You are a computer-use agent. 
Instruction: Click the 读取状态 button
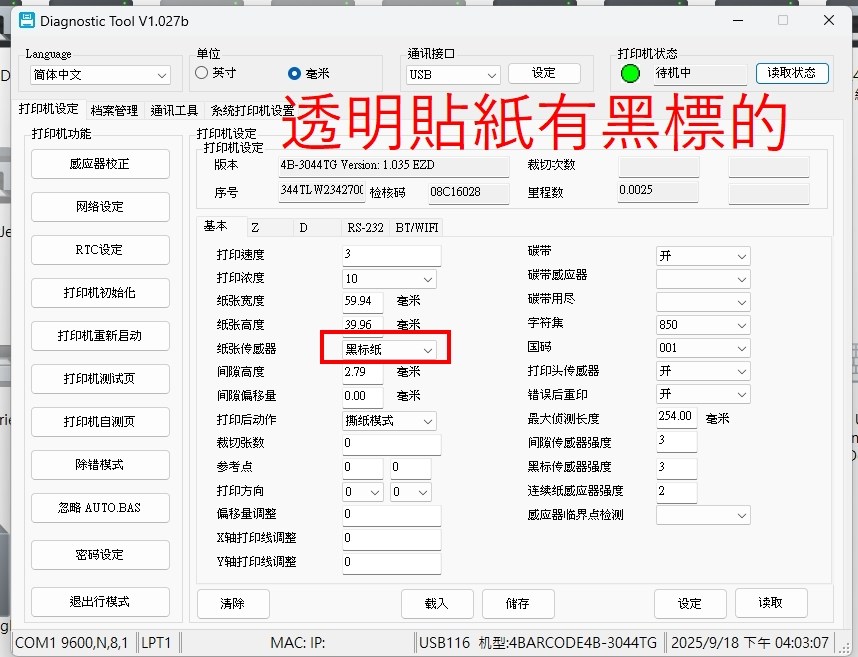pyautogui.click(x=791, y=73)
